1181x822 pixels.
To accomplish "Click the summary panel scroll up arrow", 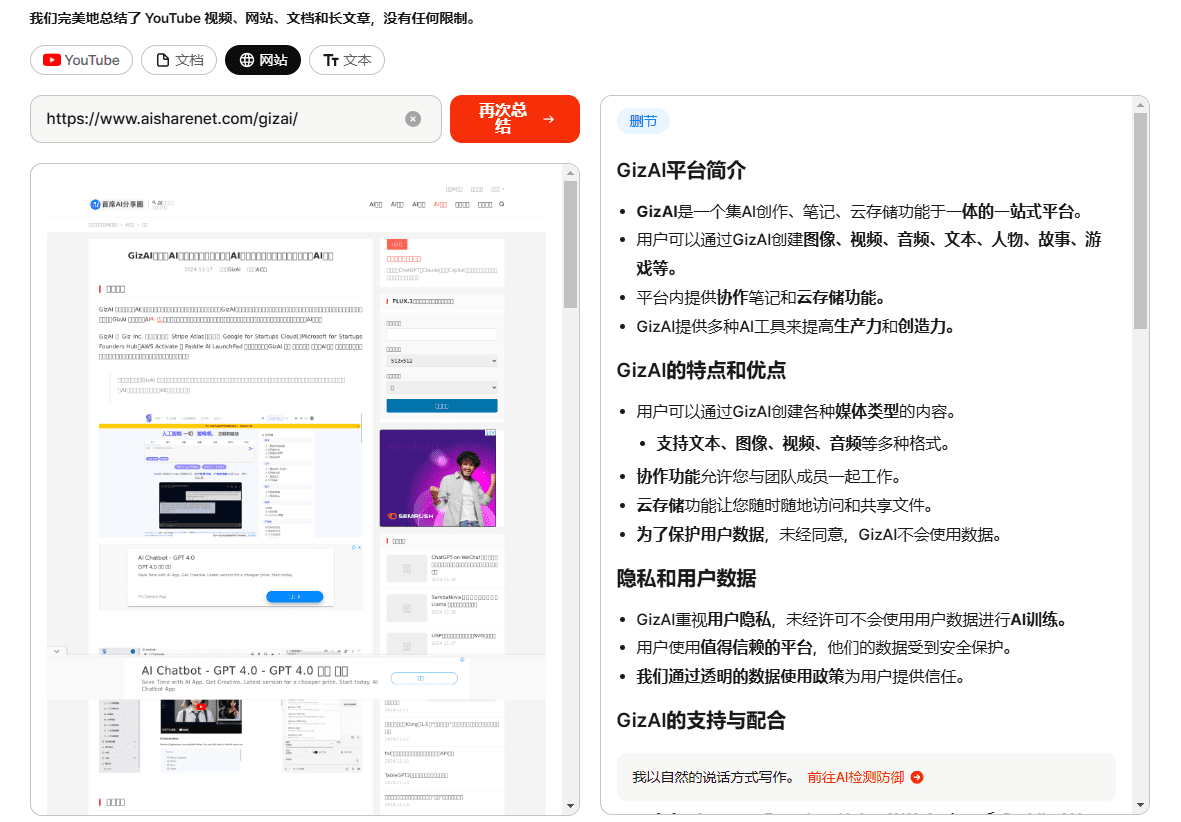I will 1141,105.
